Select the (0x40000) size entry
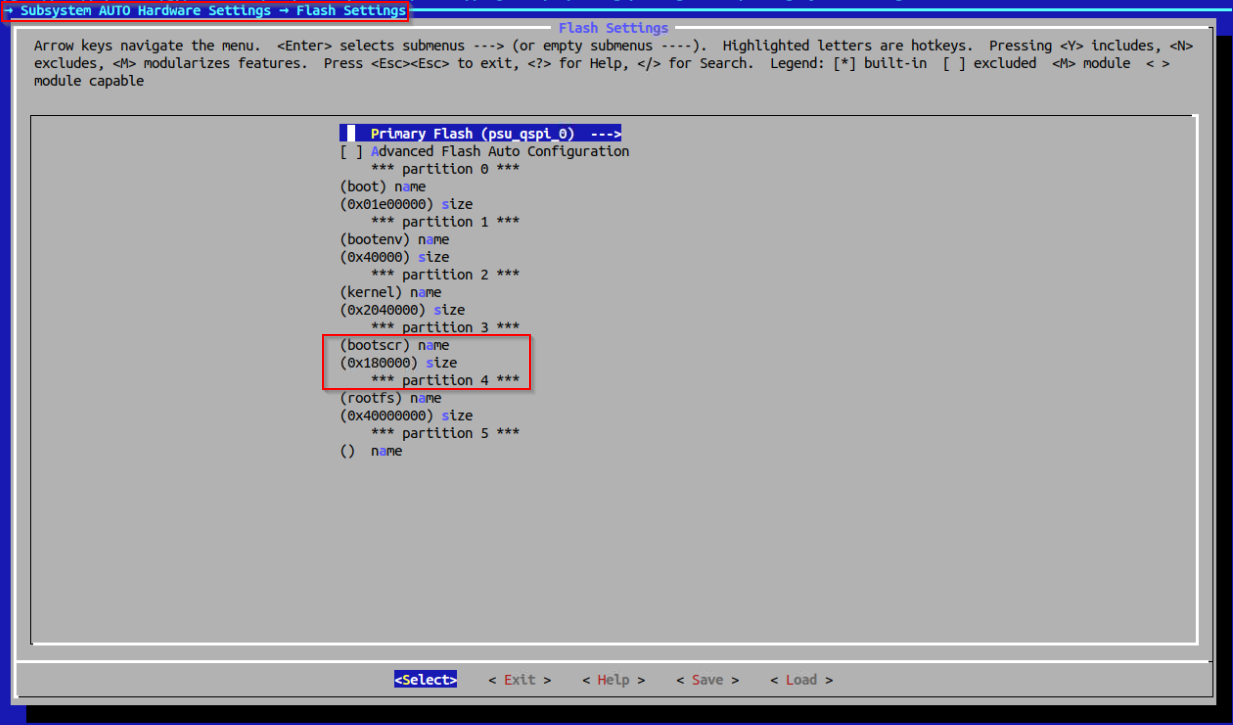 (394, 257)
